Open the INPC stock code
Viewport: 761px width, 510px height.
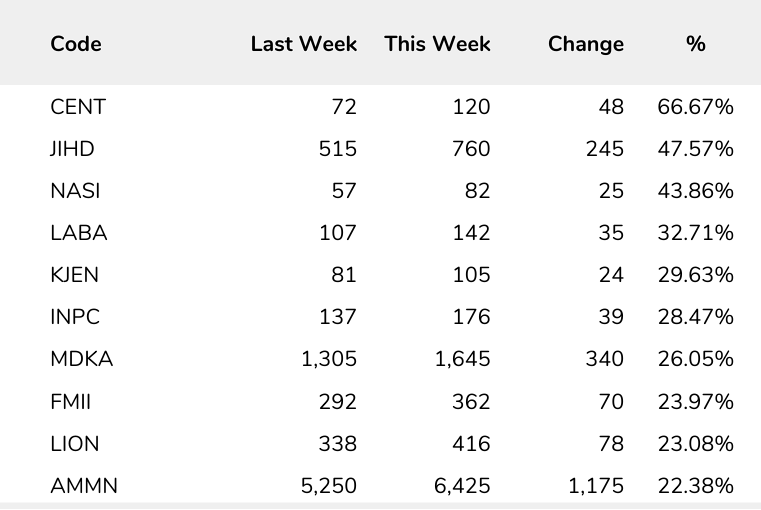[x=75, y=317]
